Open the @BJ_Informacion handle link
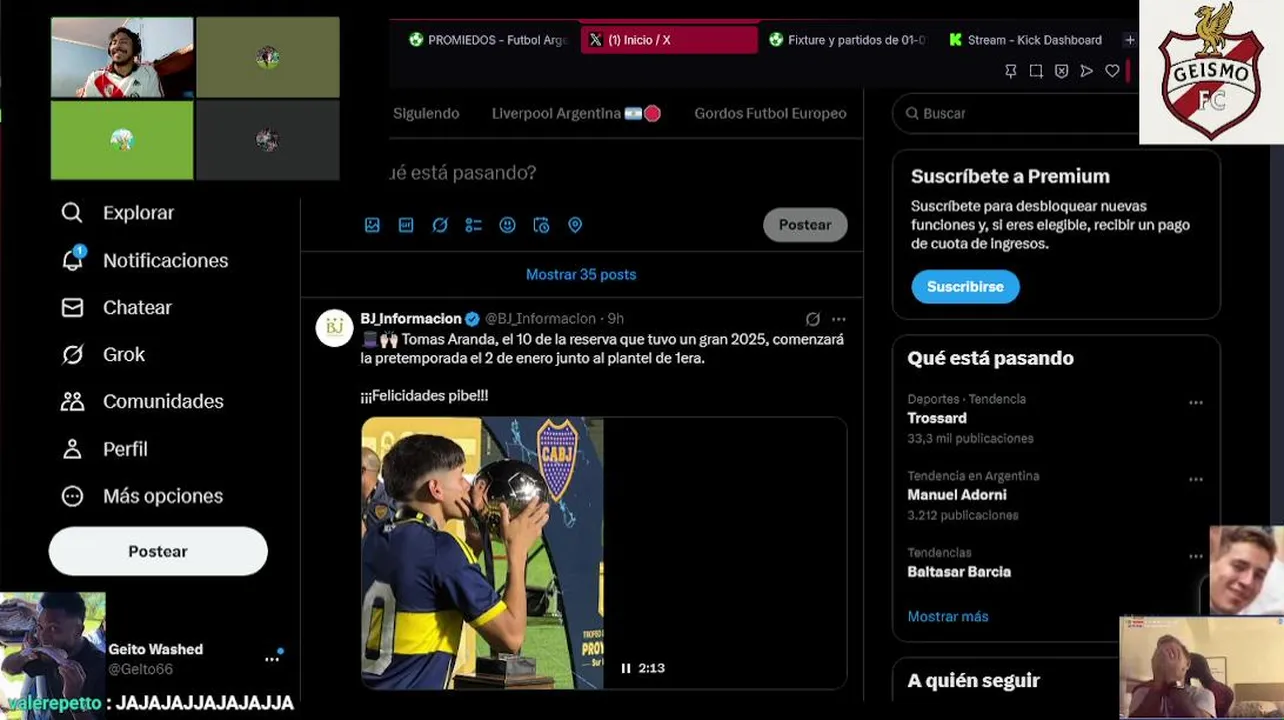This screenshot has height=720, width=1284. coord(540,318)
